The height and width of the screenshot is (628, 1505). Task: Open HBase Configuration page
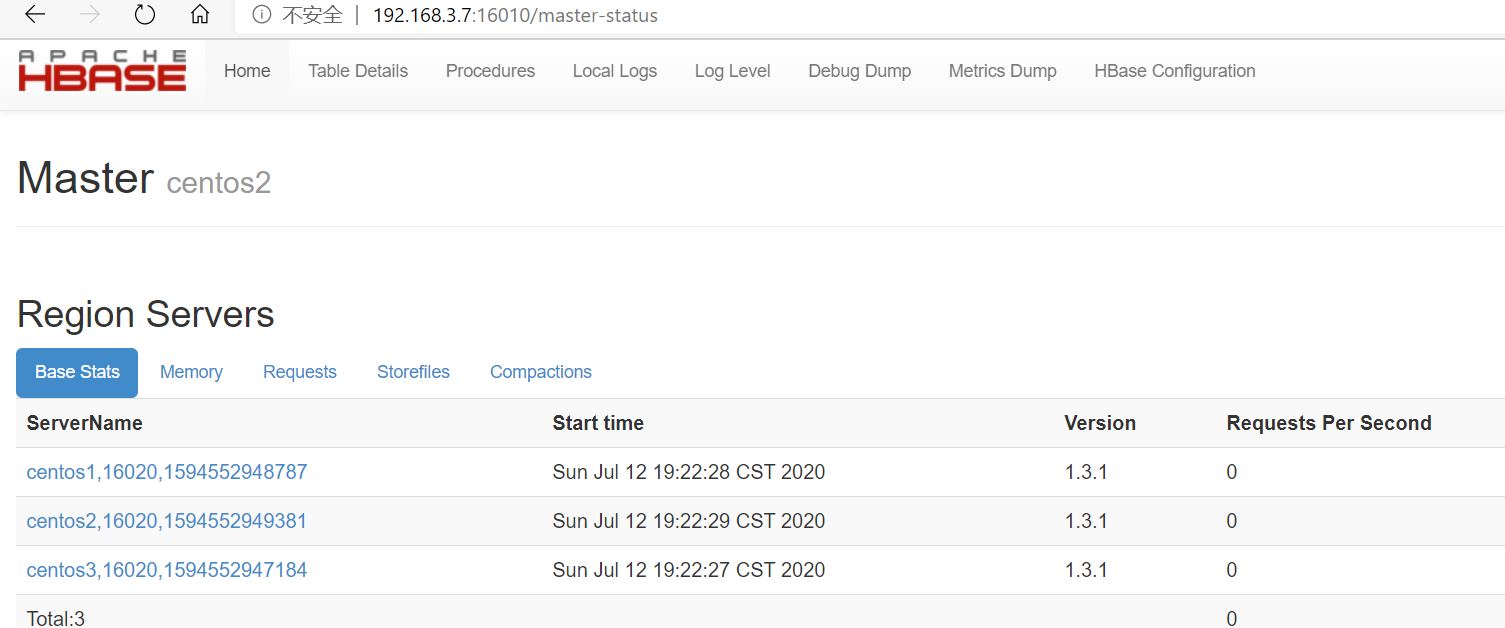coord(1175,71)
